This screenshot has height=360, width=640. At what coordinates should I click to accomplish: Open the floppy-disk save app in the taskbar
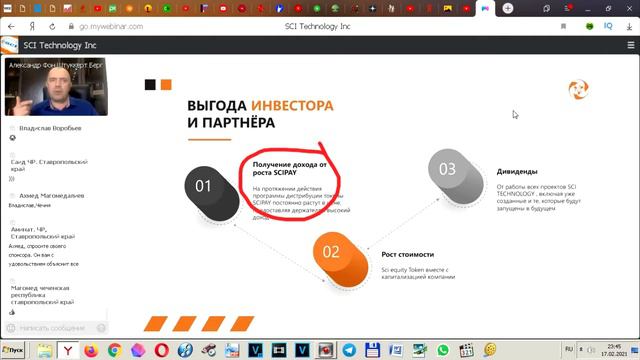372,350
